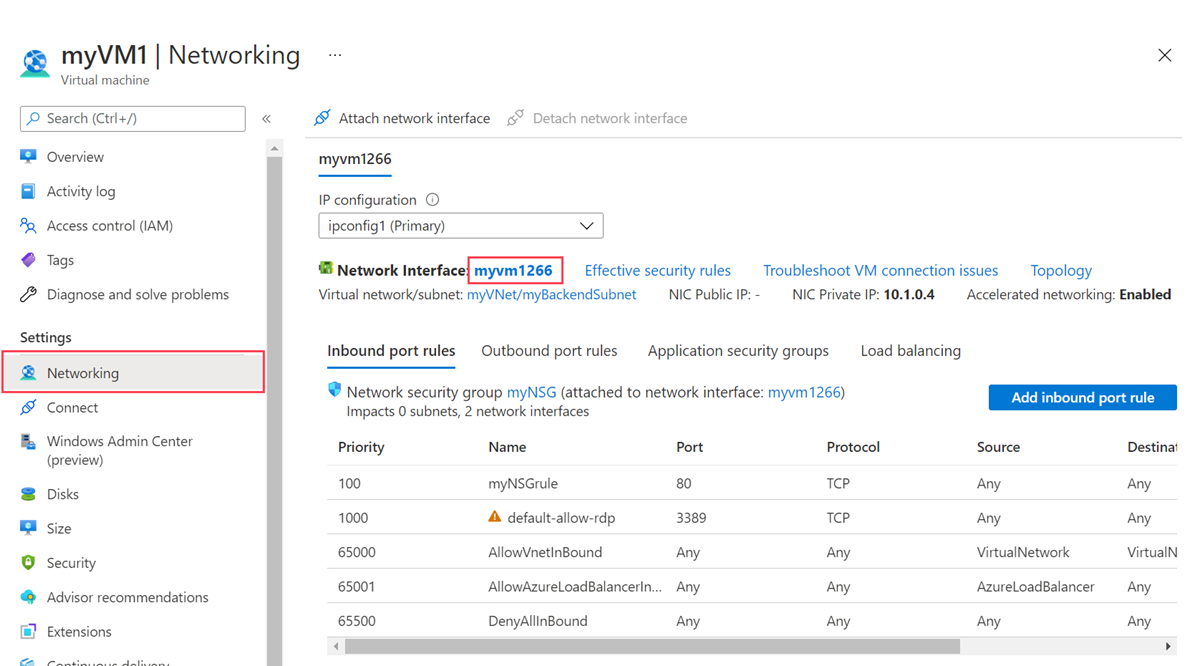The image size is (1200, 666).
Task: Open the Effective security rules link
Action: tap(657, 270)
